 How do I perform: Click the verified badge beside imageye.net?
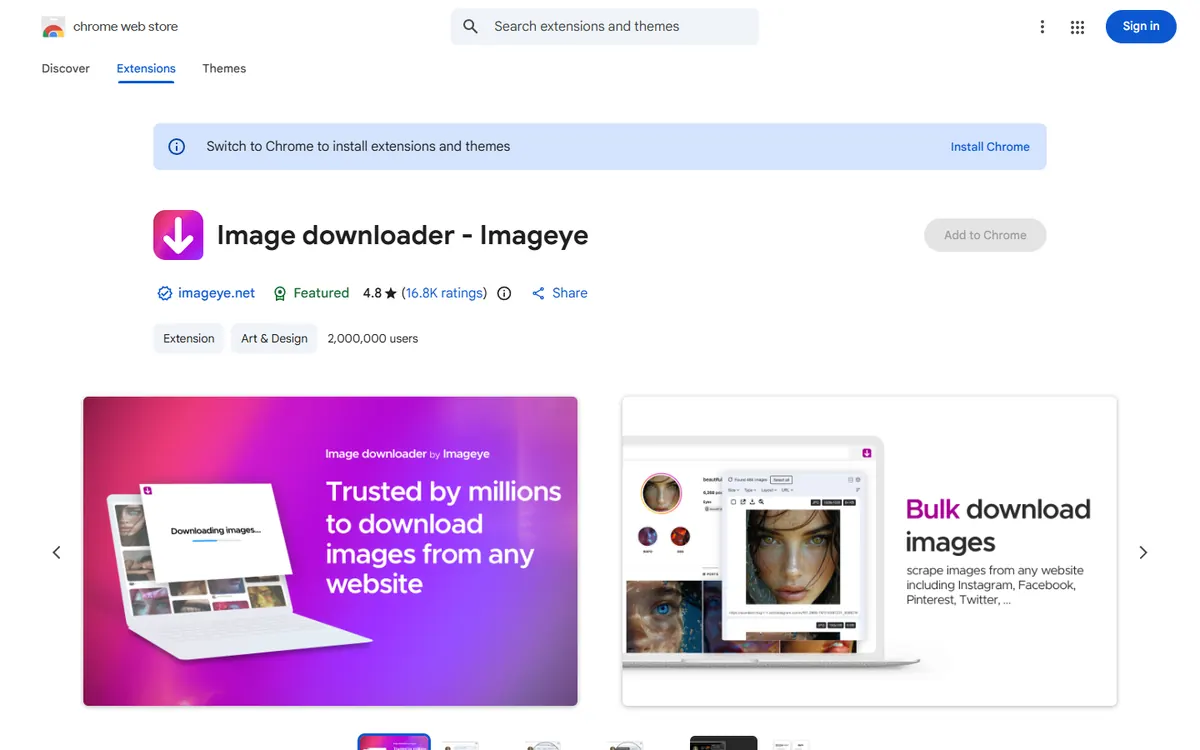click(165, 293)
